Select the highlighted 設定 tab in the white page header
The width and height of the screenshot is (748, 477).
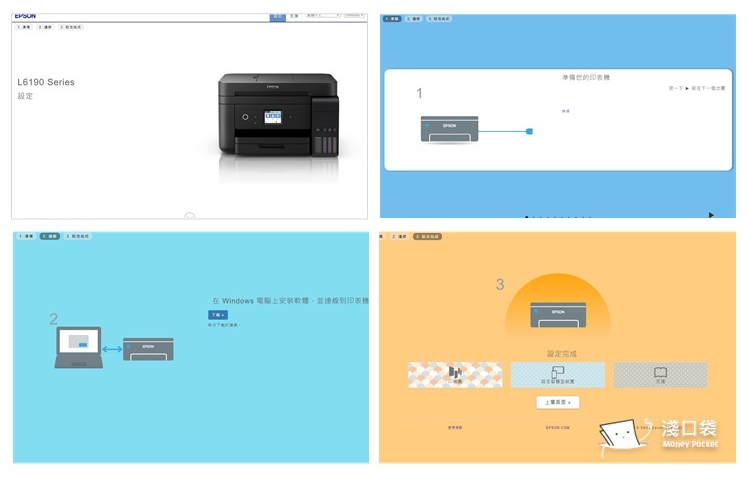277,16
